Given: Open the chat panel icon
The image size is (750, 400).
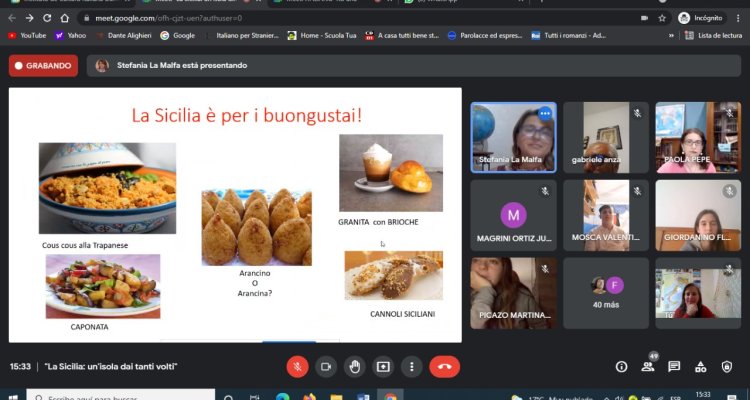Looking at the screenshot, I should (x=674, y=367).
